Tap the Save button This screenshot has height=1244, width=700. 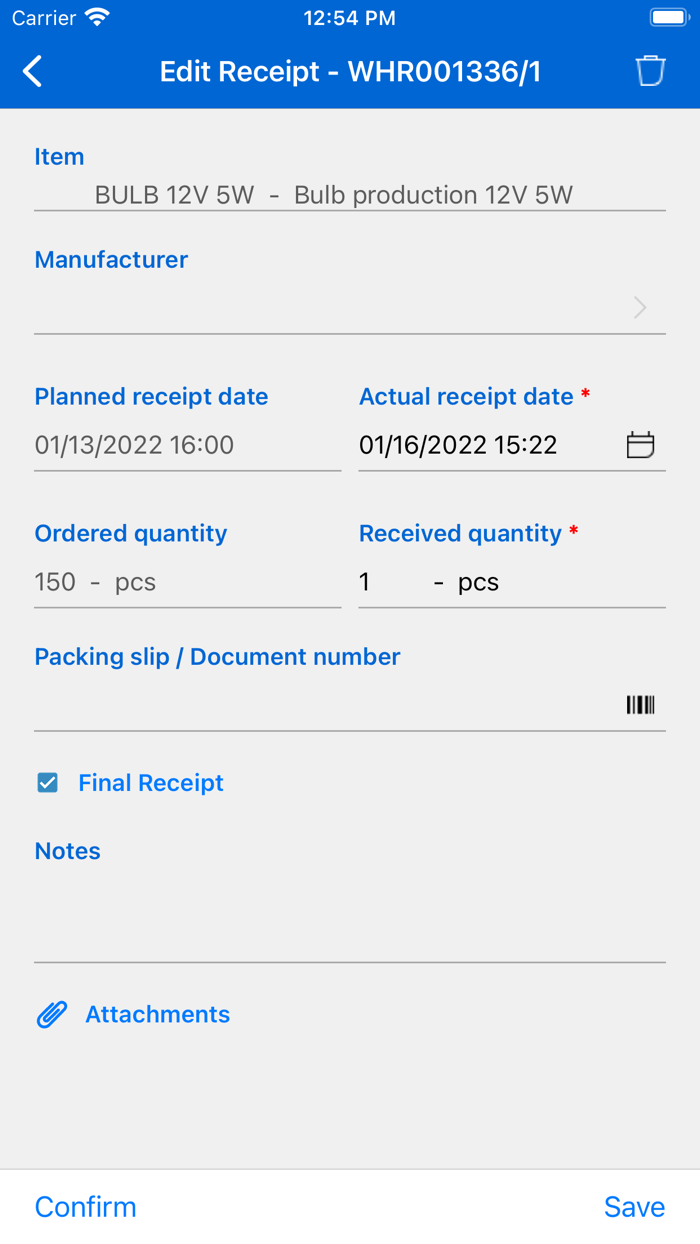(634, 1207)
